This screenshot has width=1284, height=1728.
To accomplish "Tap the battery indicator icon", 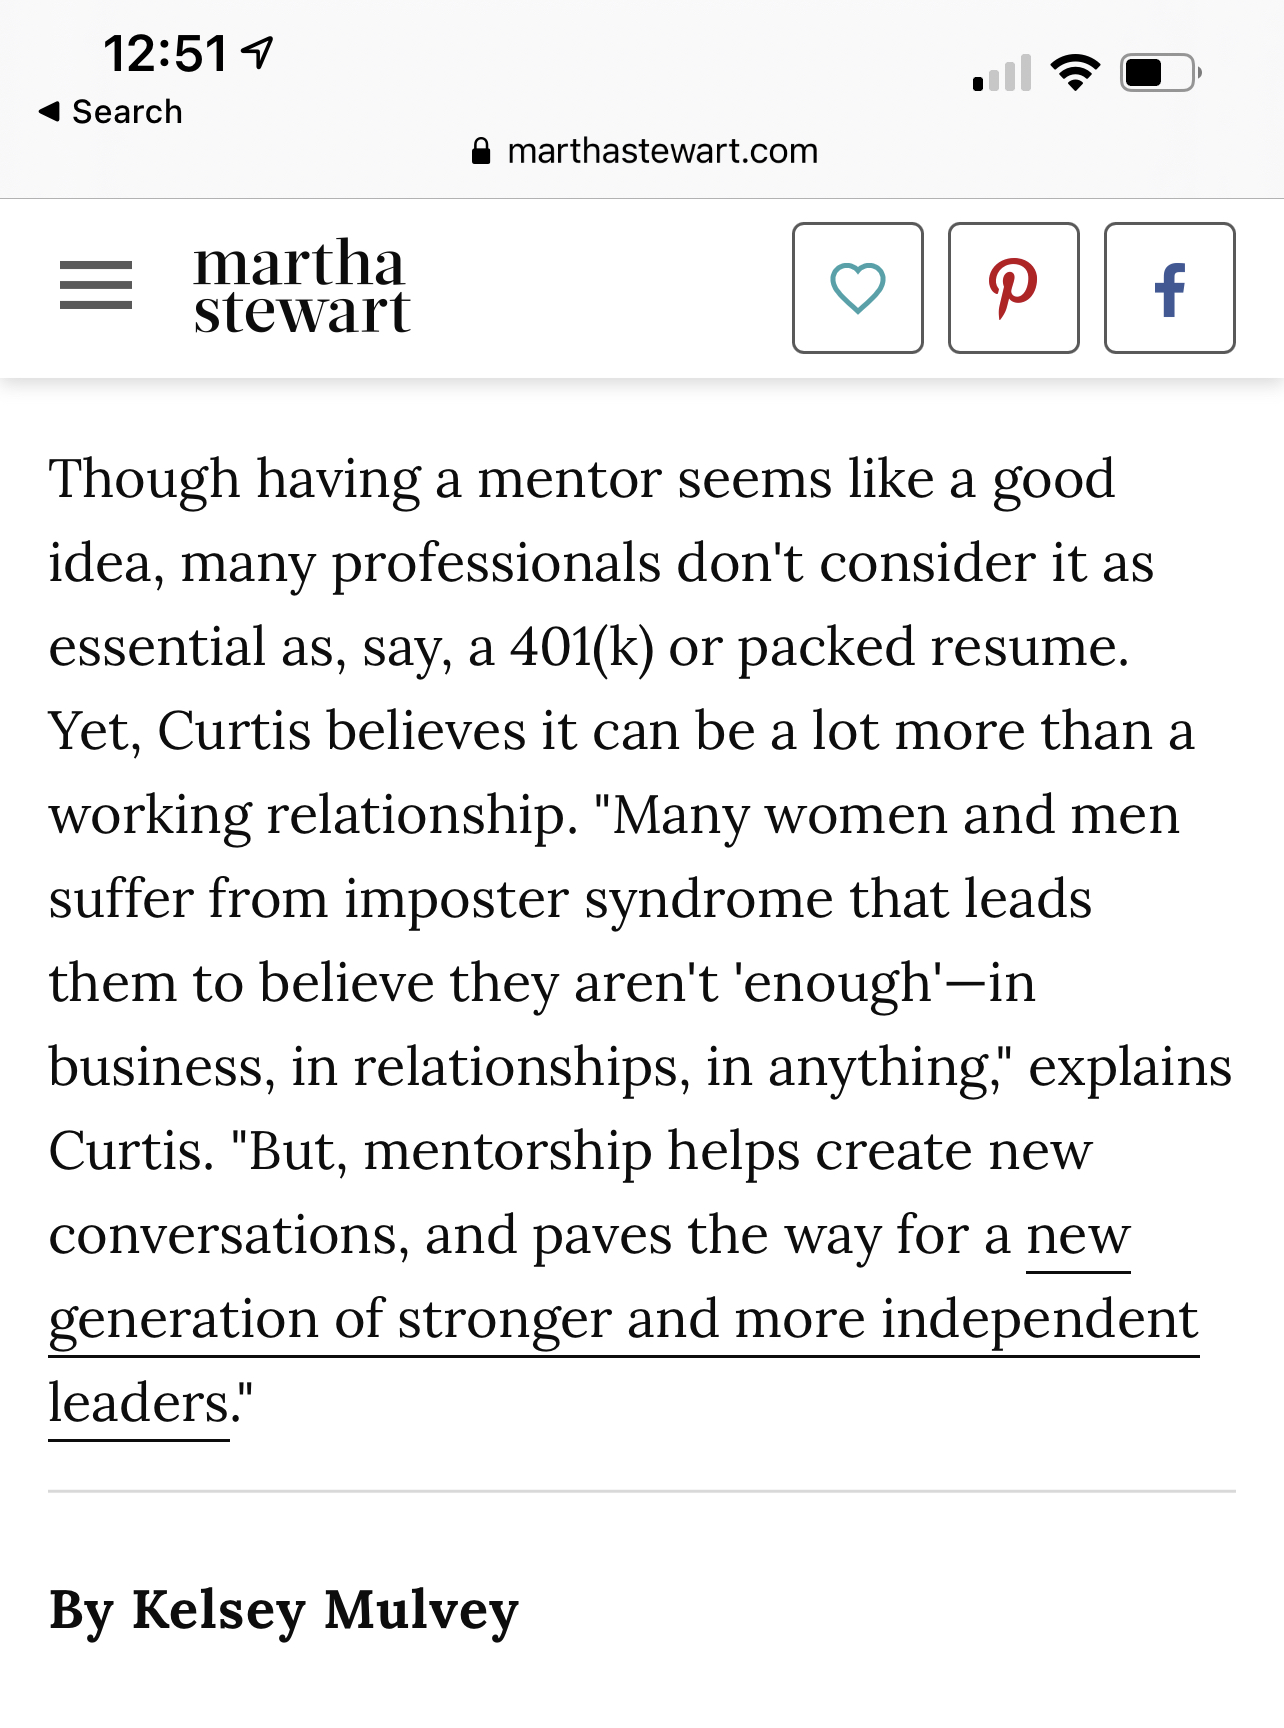I will pyautogui.click(x=1161, y=73).
